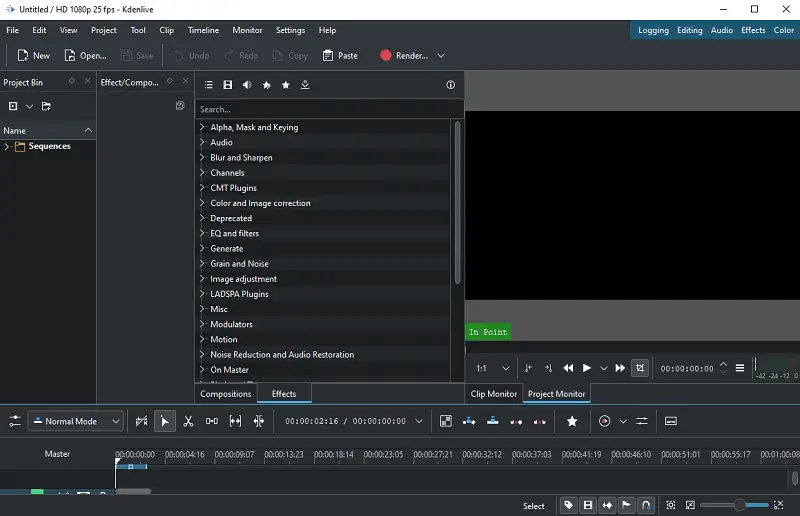Toggle show audio thumbnails arrows icon
The height and width of the screenshot is (516, 800).
(x=607, y=505)
